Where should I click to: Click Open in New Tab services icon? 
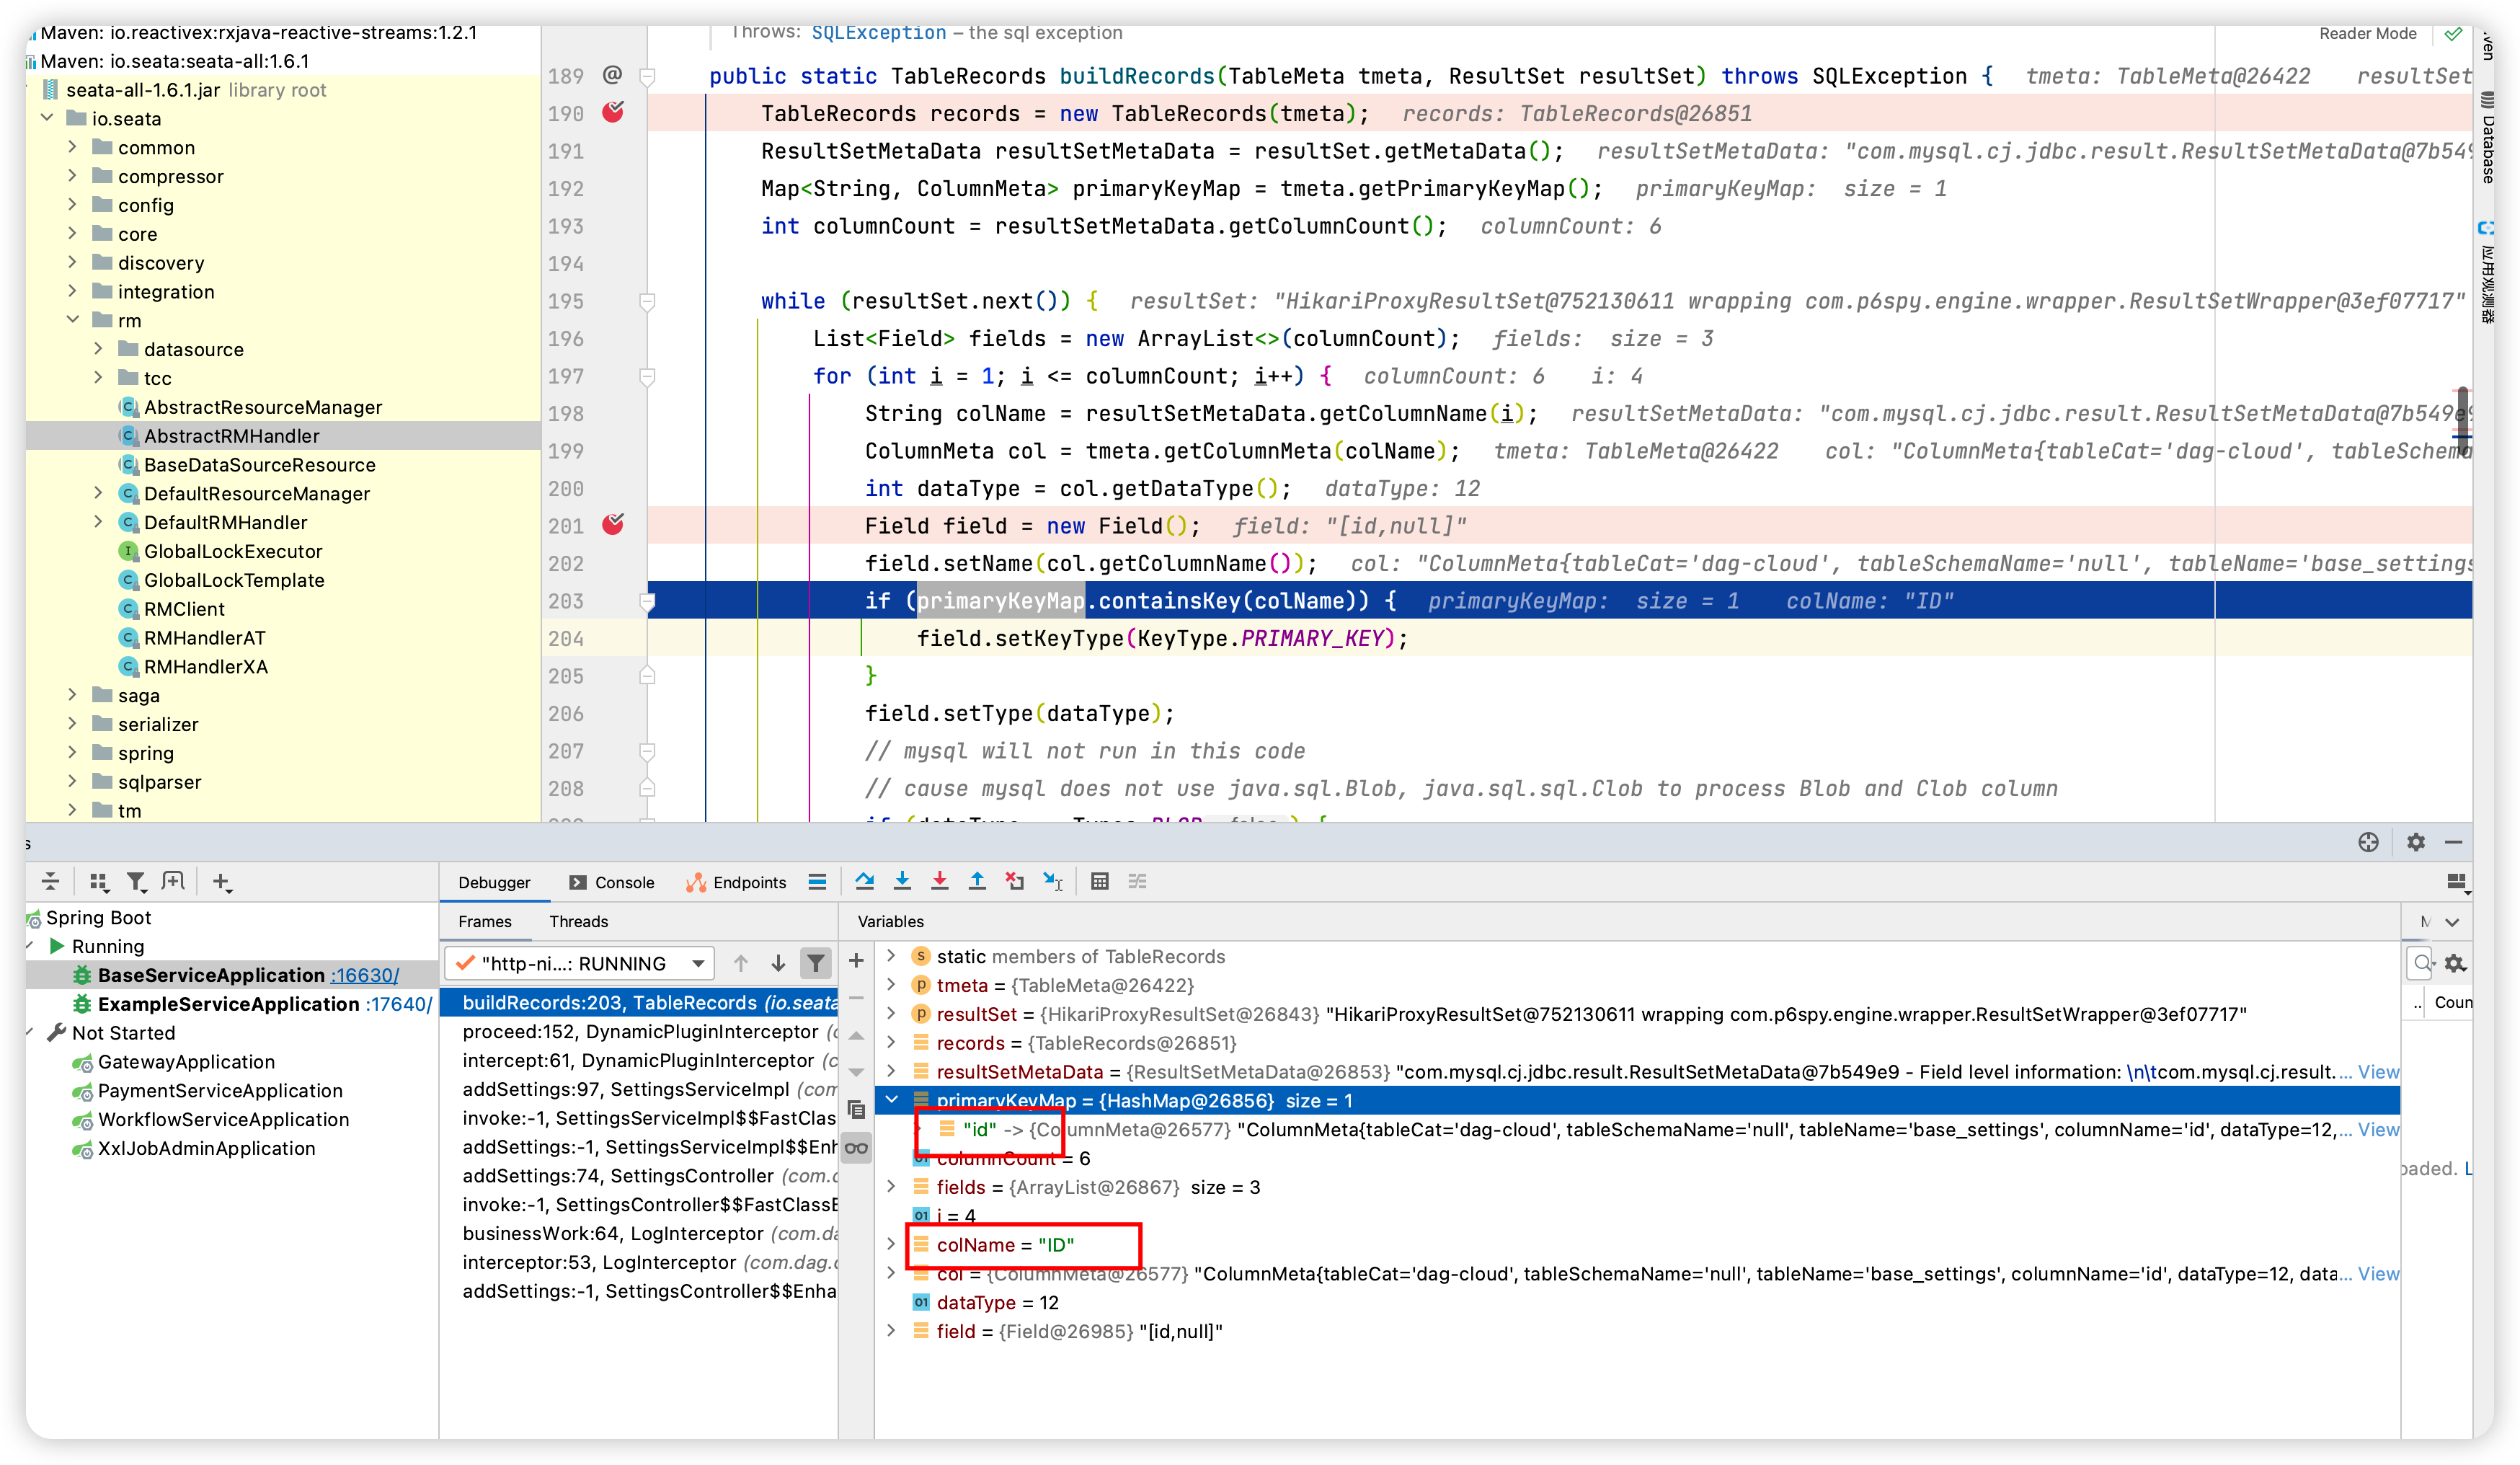coord(174,881)
